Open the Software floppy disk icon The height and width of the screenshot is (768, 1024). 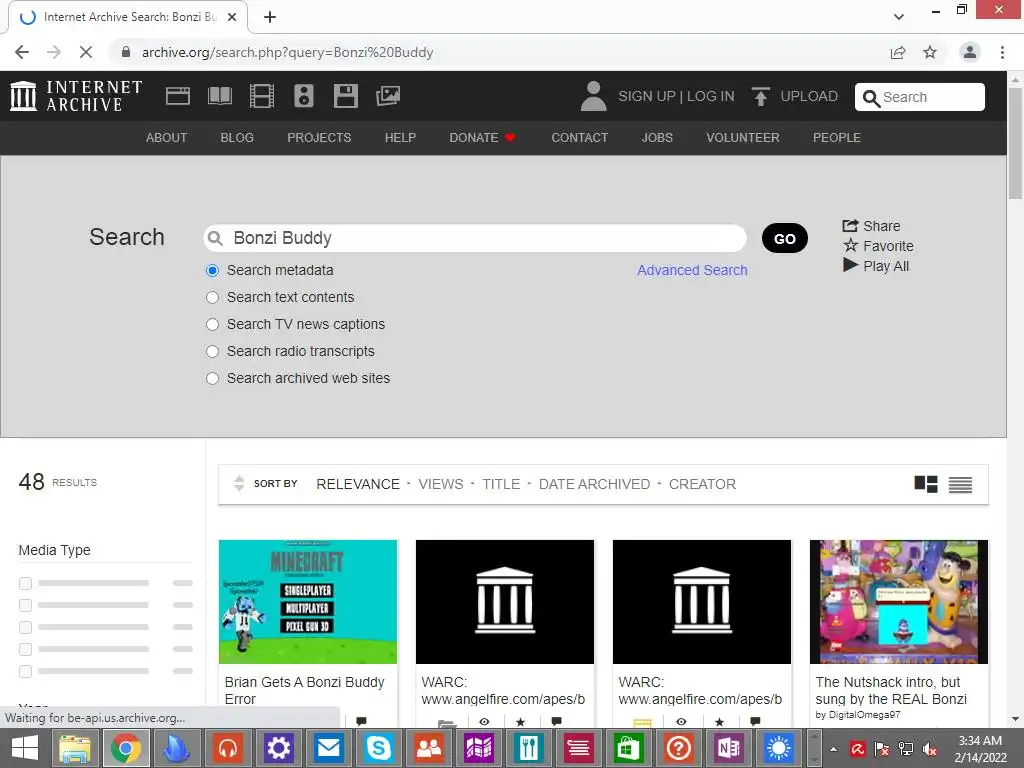pos(345,96)
